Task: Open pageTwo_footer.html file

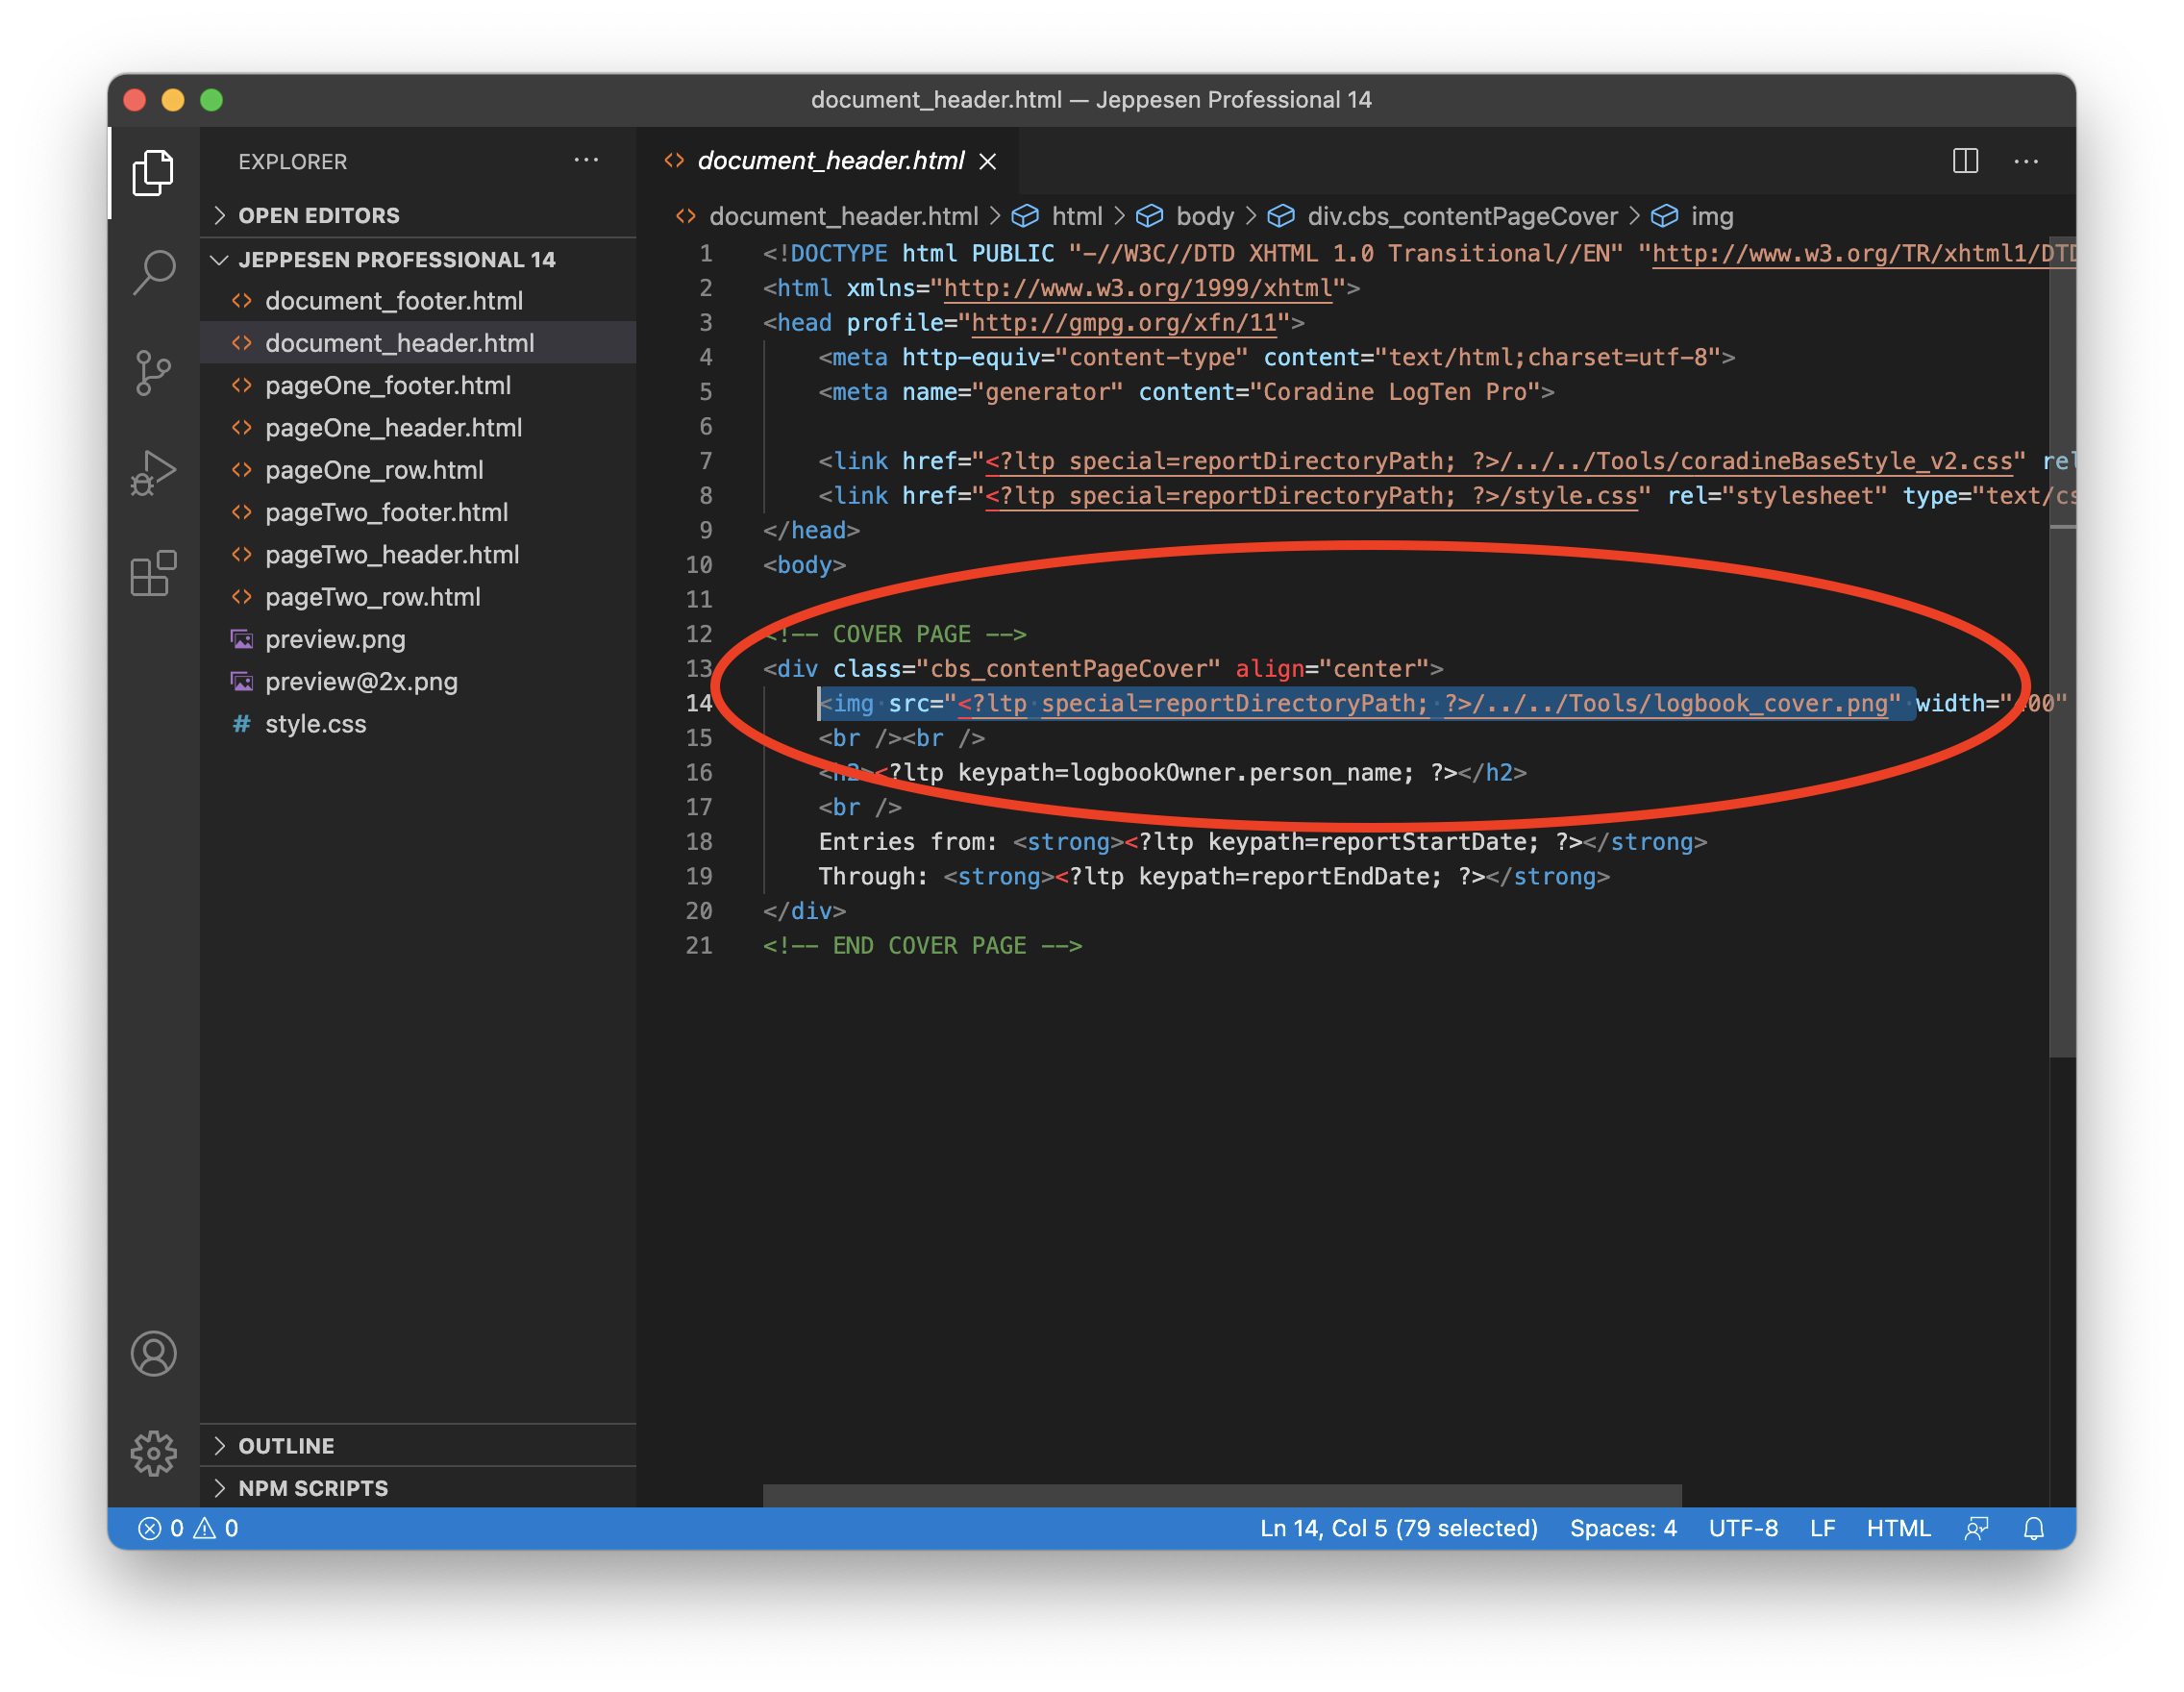Action: (x=418, y=512)
